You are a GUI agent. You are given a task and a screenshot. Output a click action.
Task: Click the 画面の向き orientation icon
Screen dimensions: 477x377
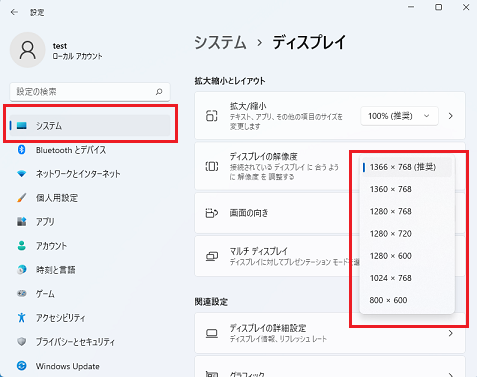212,213
